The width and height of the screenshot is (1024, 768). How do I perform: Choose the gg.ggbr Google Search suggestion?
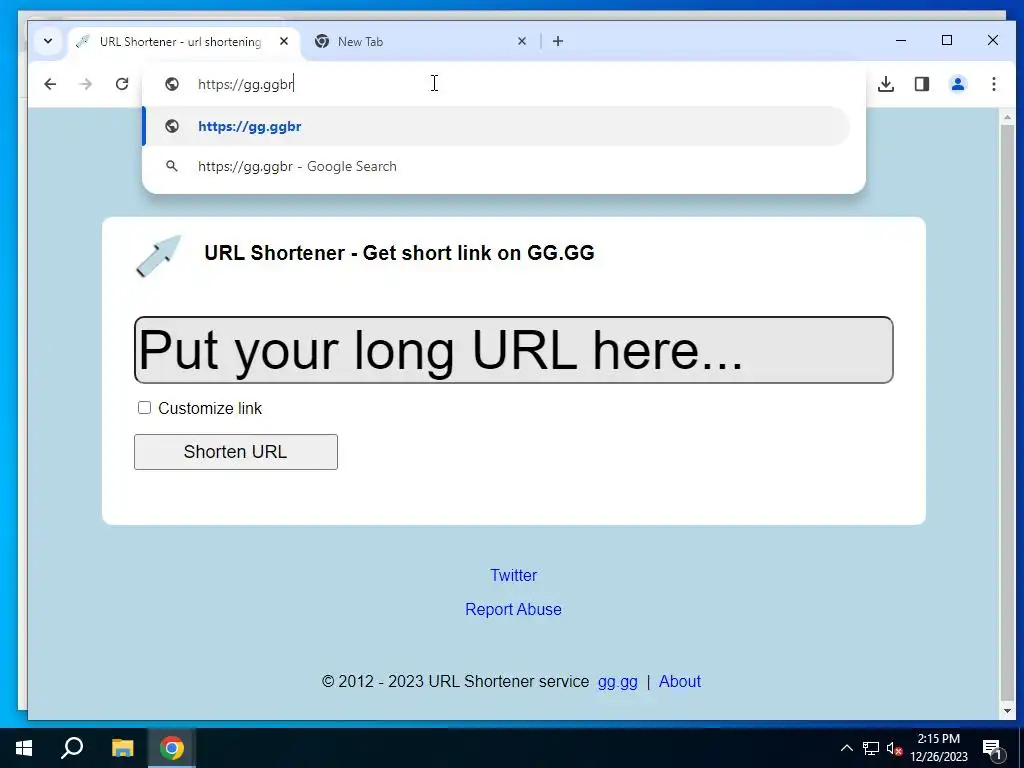coord(496,167)
